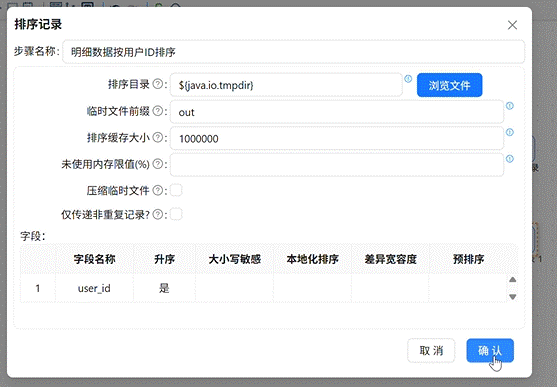This screenshot has width=557, height=387.
Task: Click help icon next to 压缩临时文件
Action: pos(157,190)
